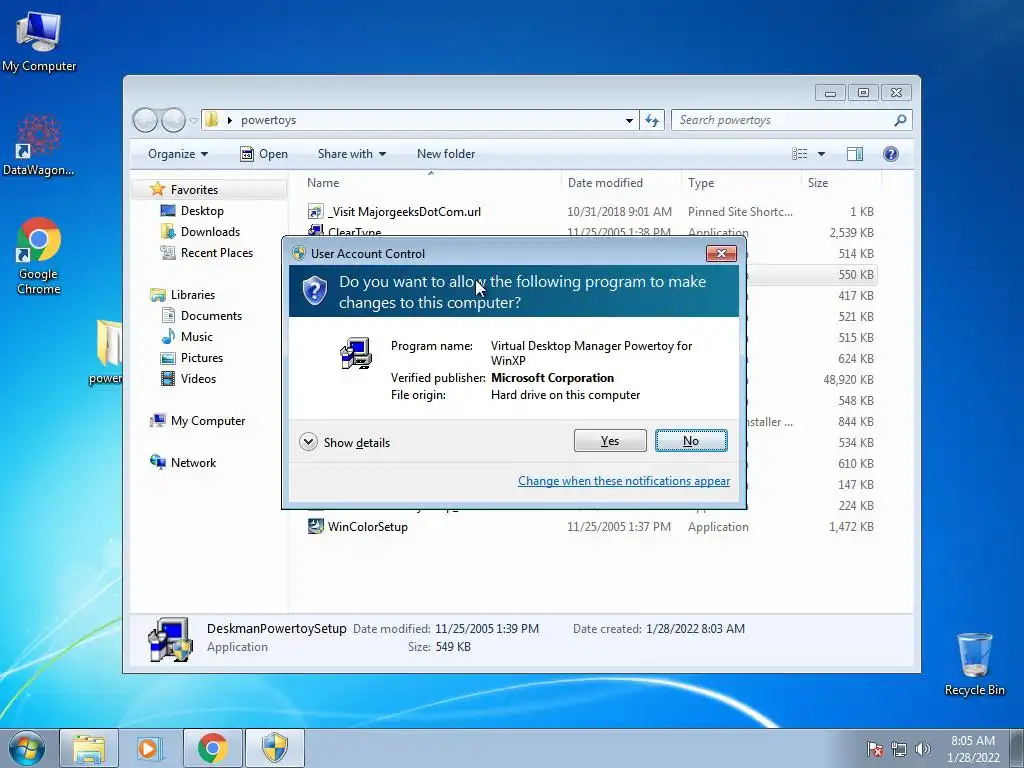Open Explorer help icon
This screenshot has width=1024, height=768.
891,153
